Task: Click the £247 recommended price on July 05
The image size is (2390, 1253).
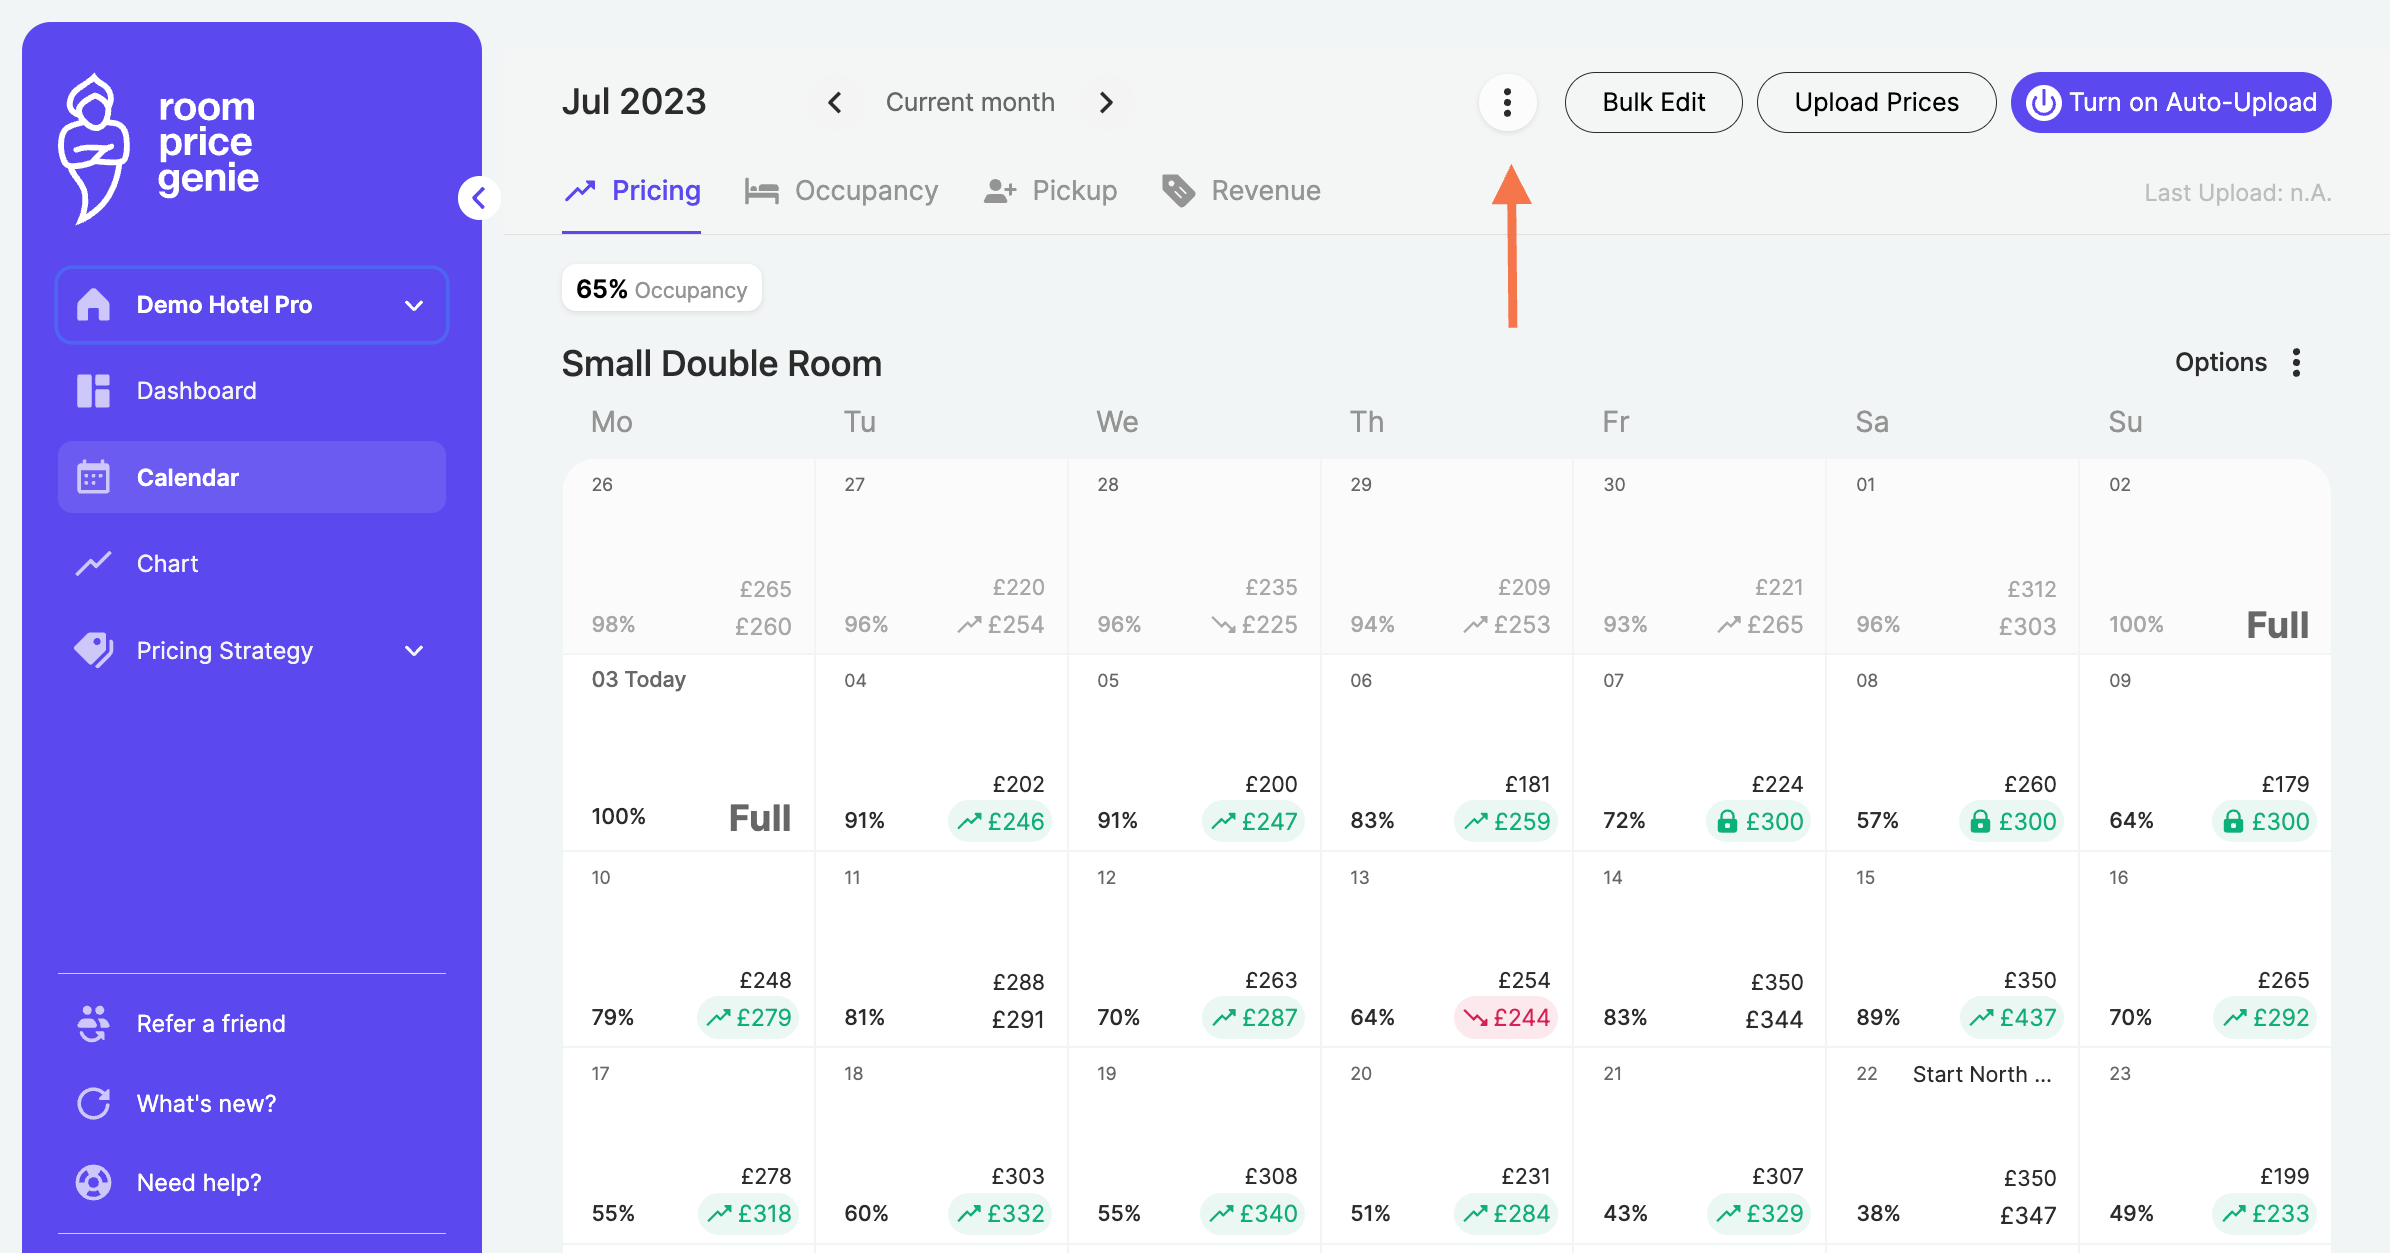Action: point(1253,821)
